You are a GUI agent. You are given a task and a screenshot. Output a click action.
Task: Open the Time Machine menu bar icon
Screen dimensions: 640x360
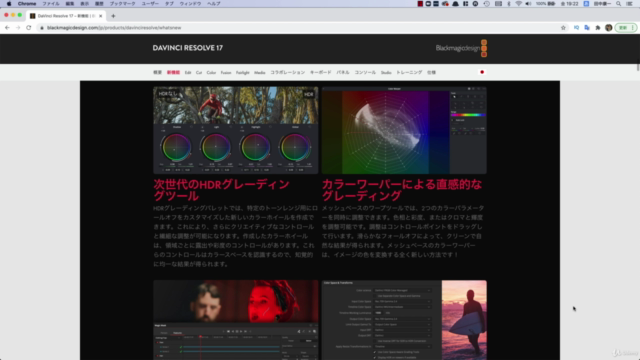click(487, 4)
